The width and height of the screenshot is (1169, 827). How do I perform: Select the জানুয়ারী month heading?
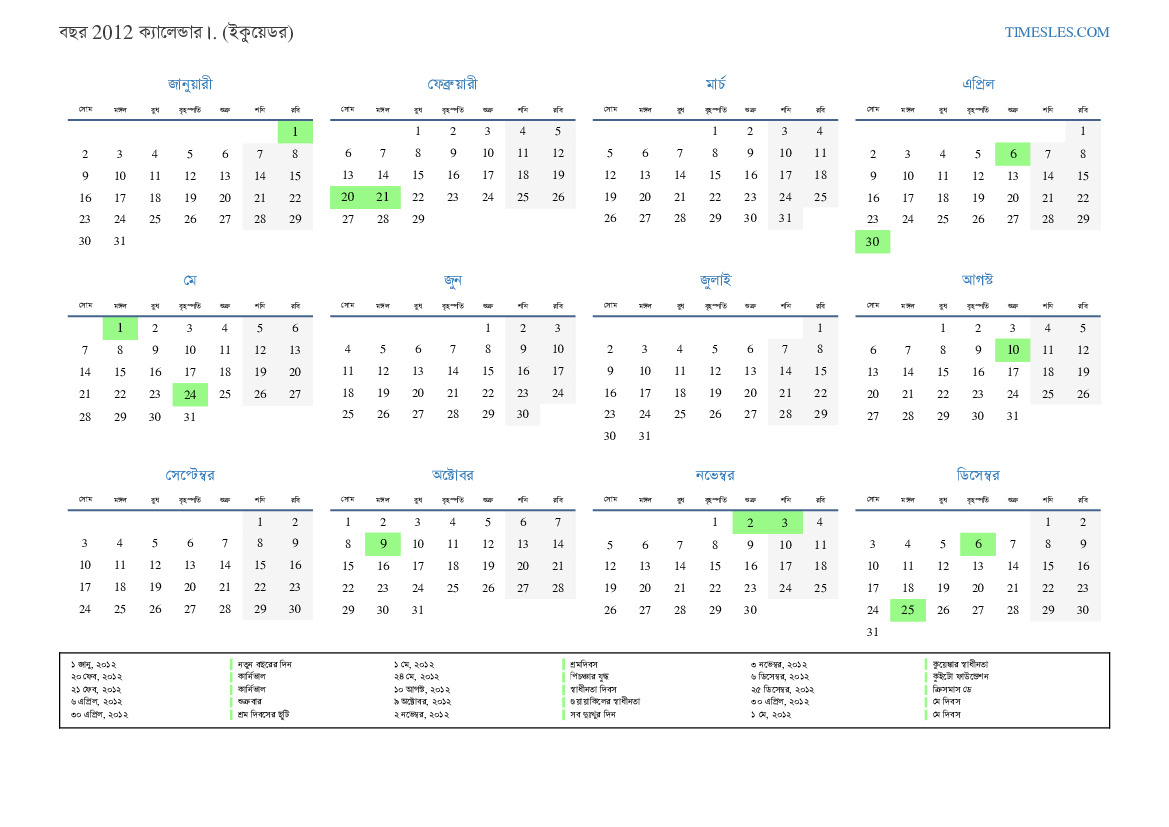pos(190,84)
